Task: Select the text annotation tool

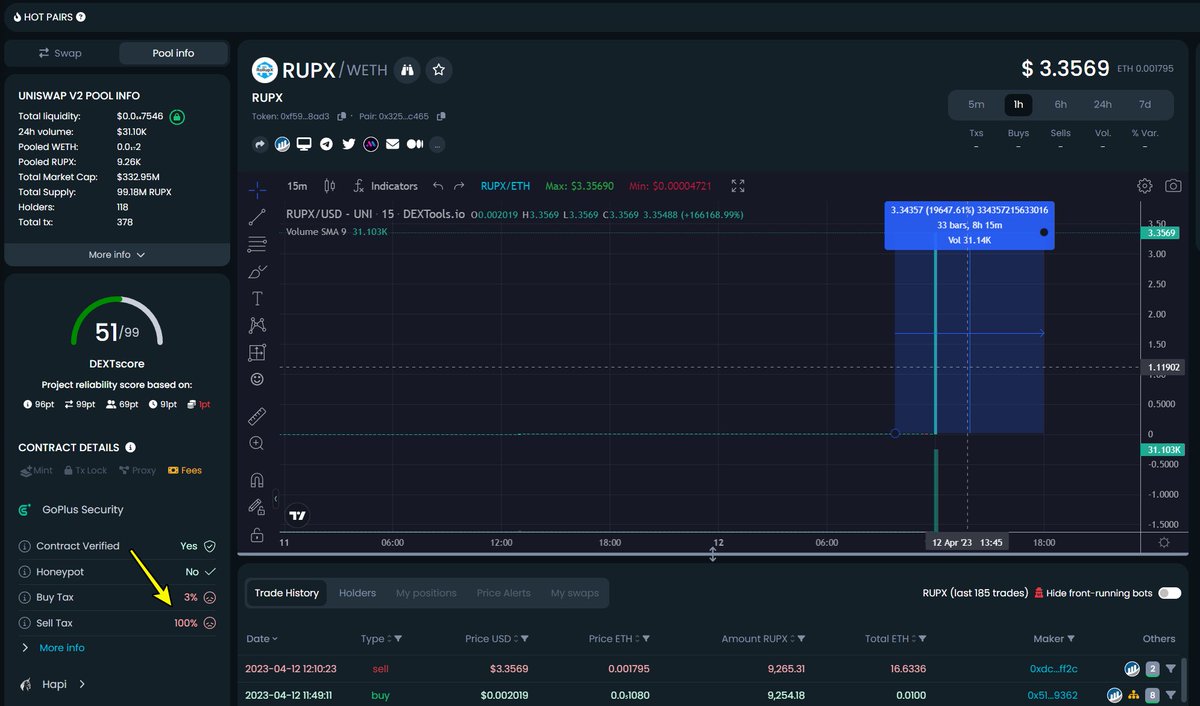Action: coord(257,298)
